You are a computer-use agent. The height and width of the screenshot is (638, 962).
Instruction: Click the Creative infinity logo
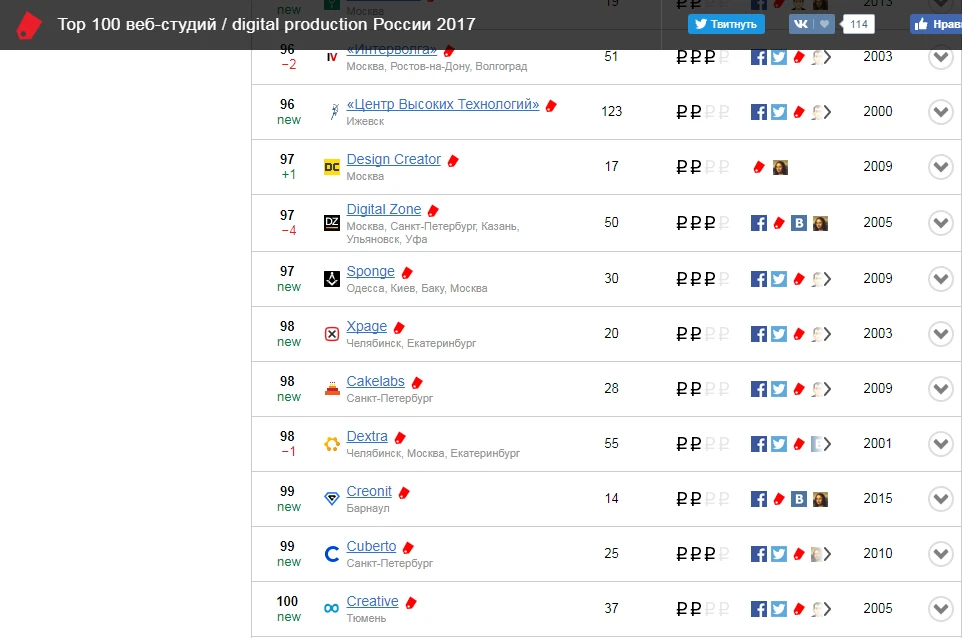331,609
